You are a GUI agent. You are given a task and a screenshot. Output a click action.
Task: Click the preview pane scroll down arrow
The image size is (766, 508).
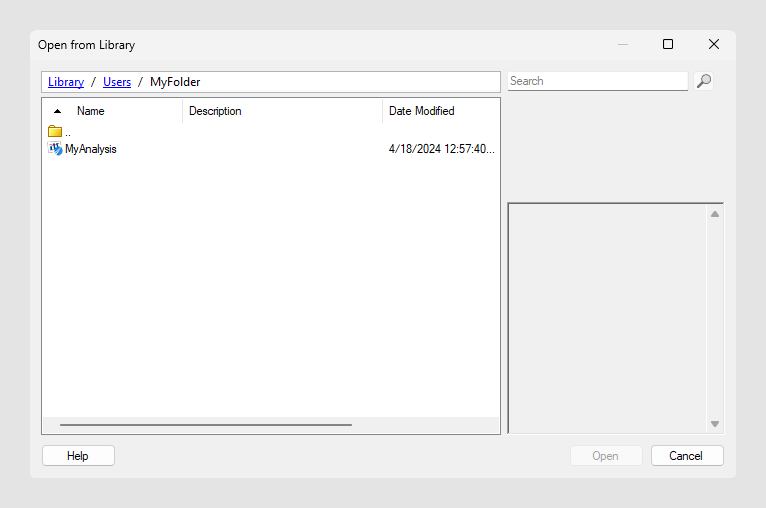(715, 424)
